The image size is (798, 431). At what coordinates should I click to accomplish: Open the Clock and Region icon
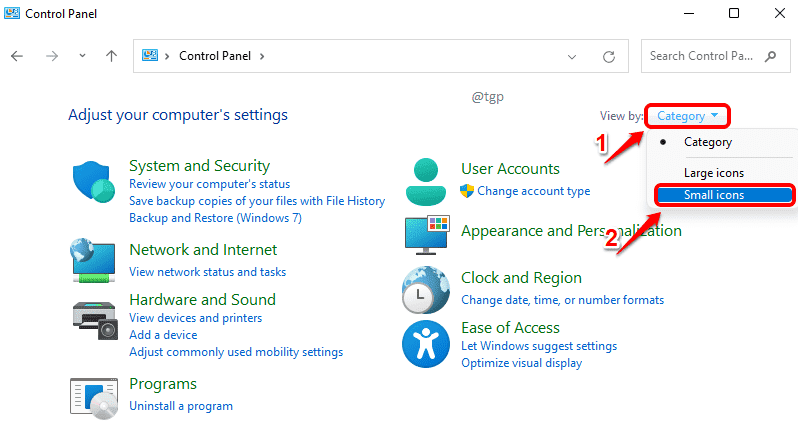coord(427,290)
